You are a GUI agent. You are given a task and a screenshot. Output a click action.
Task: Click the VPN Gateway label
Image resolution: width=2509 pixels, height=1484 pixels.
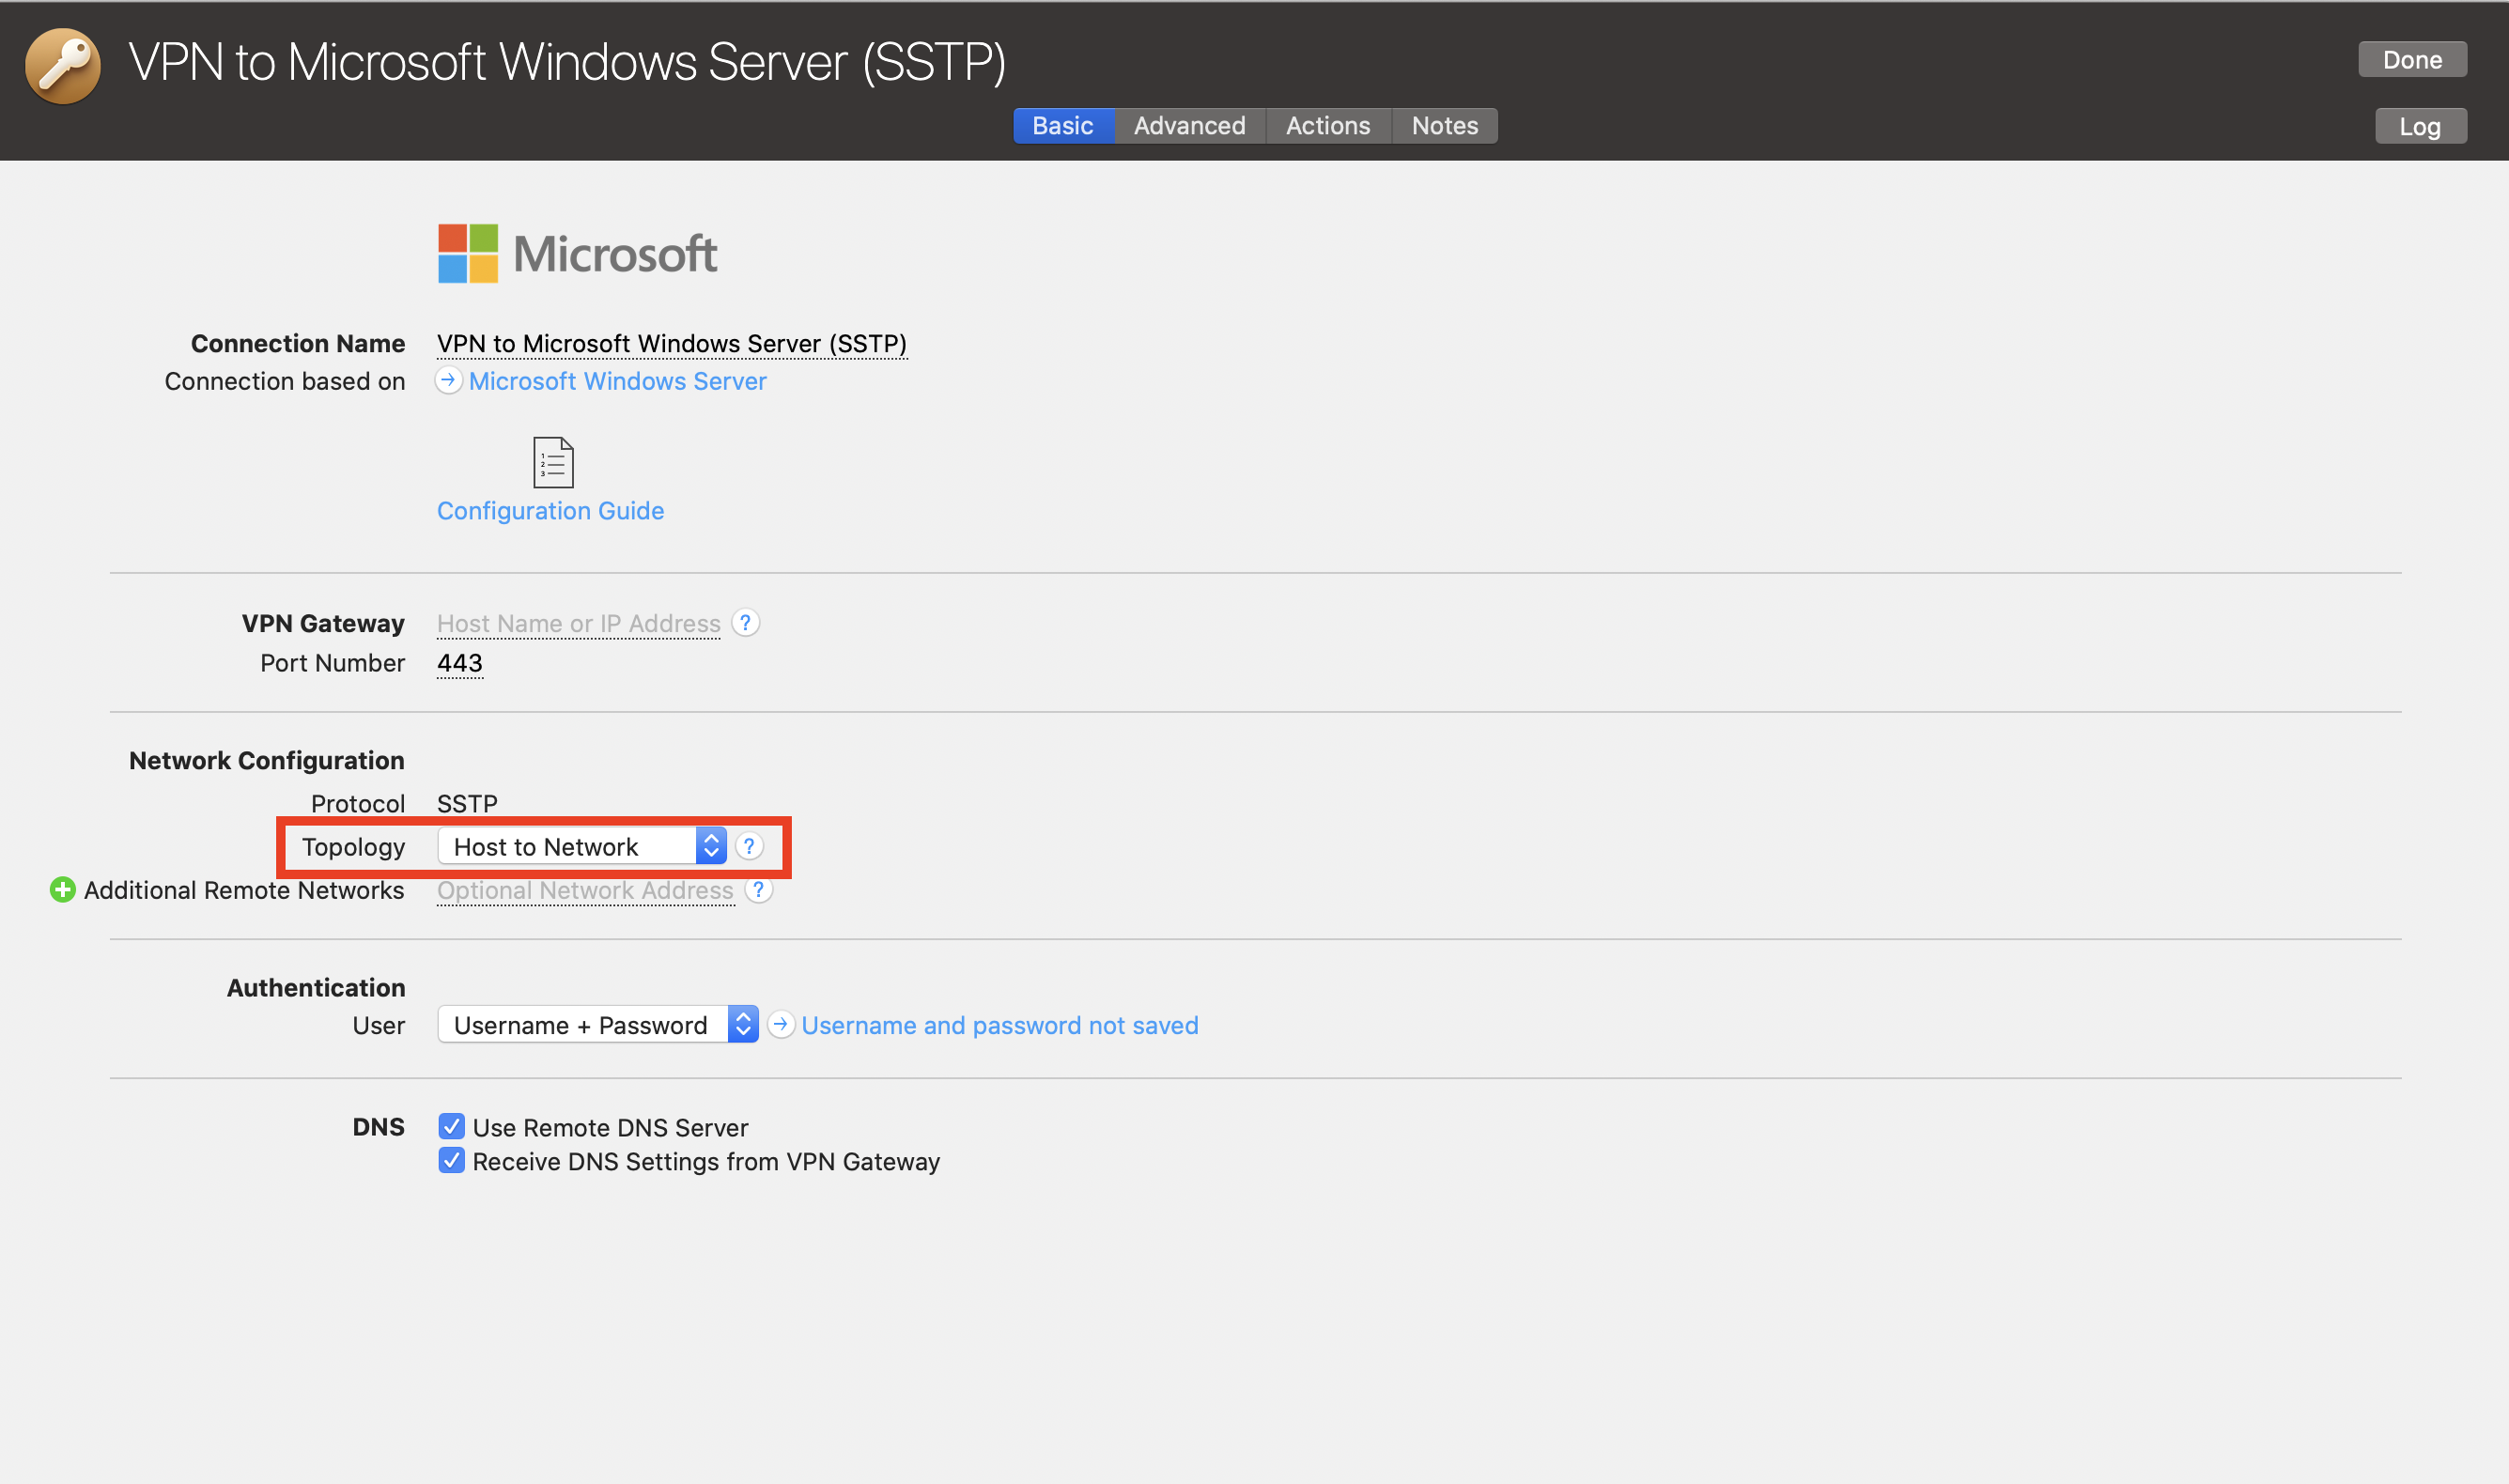coord(323,624)
